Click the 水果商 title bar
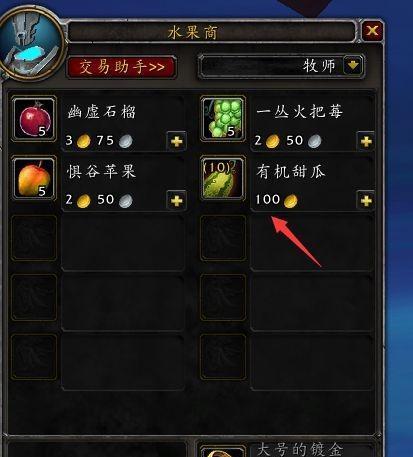The image size is (413, 457). pyautogui.click(x=212, y=32)
